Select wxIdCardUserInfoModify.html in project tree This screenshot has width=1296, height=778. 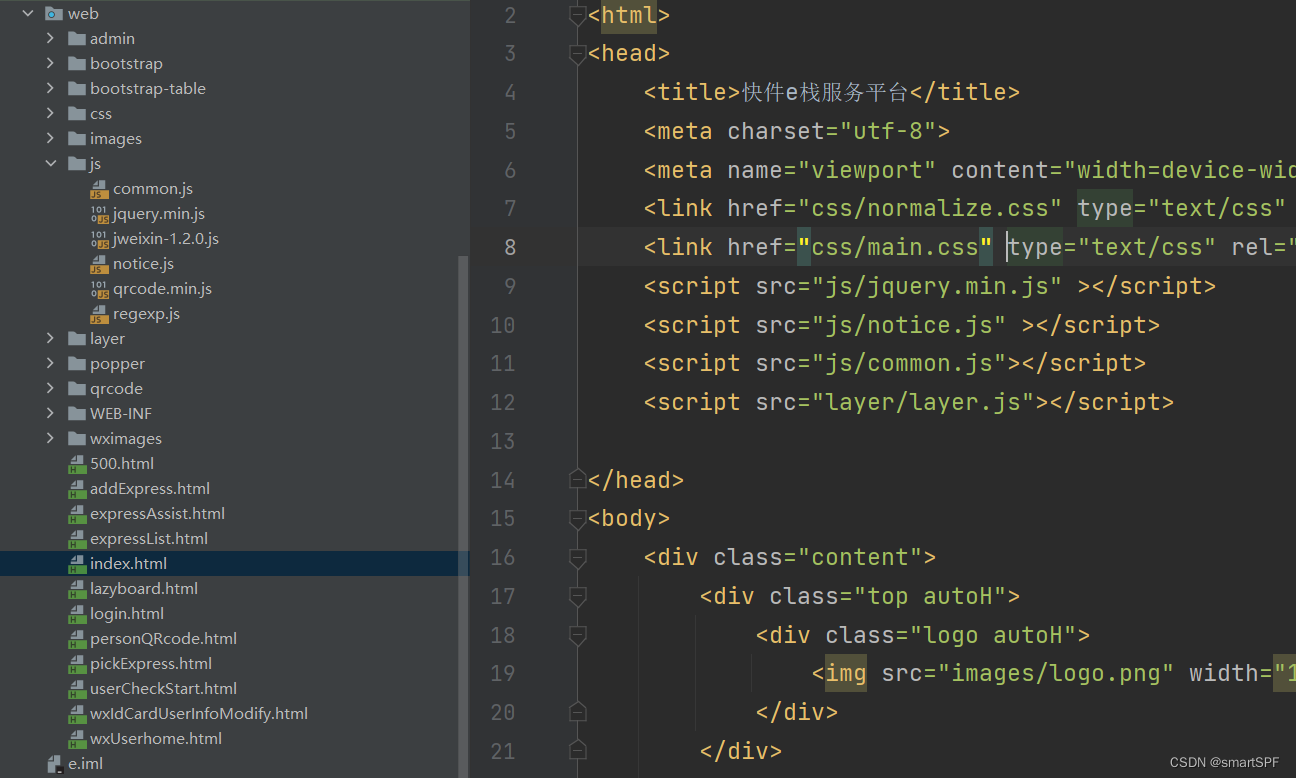point(199,714)
